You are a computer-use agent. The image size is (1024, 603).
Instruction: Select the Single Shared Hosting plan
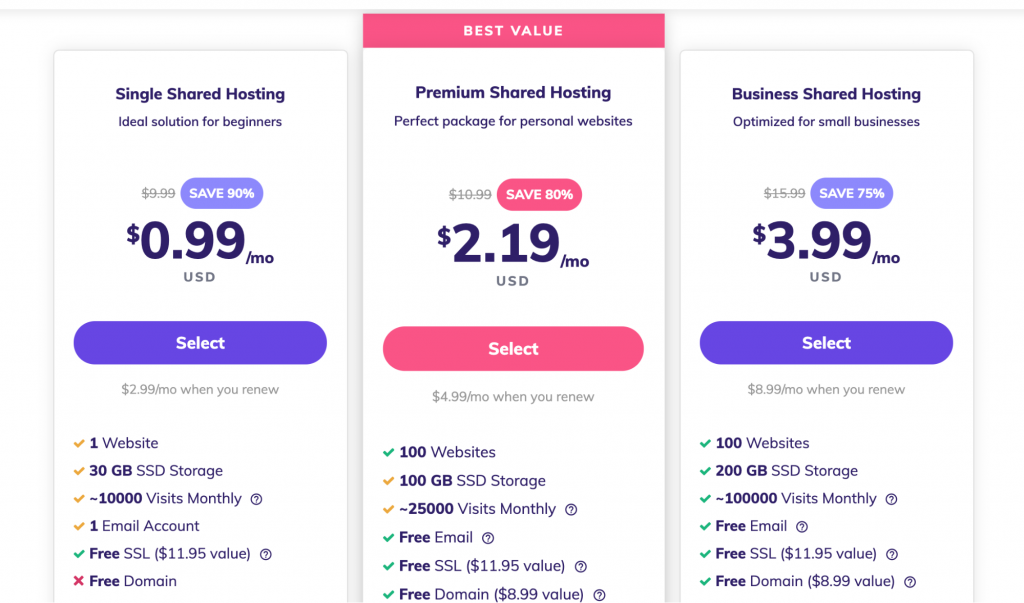click(200, 343)
